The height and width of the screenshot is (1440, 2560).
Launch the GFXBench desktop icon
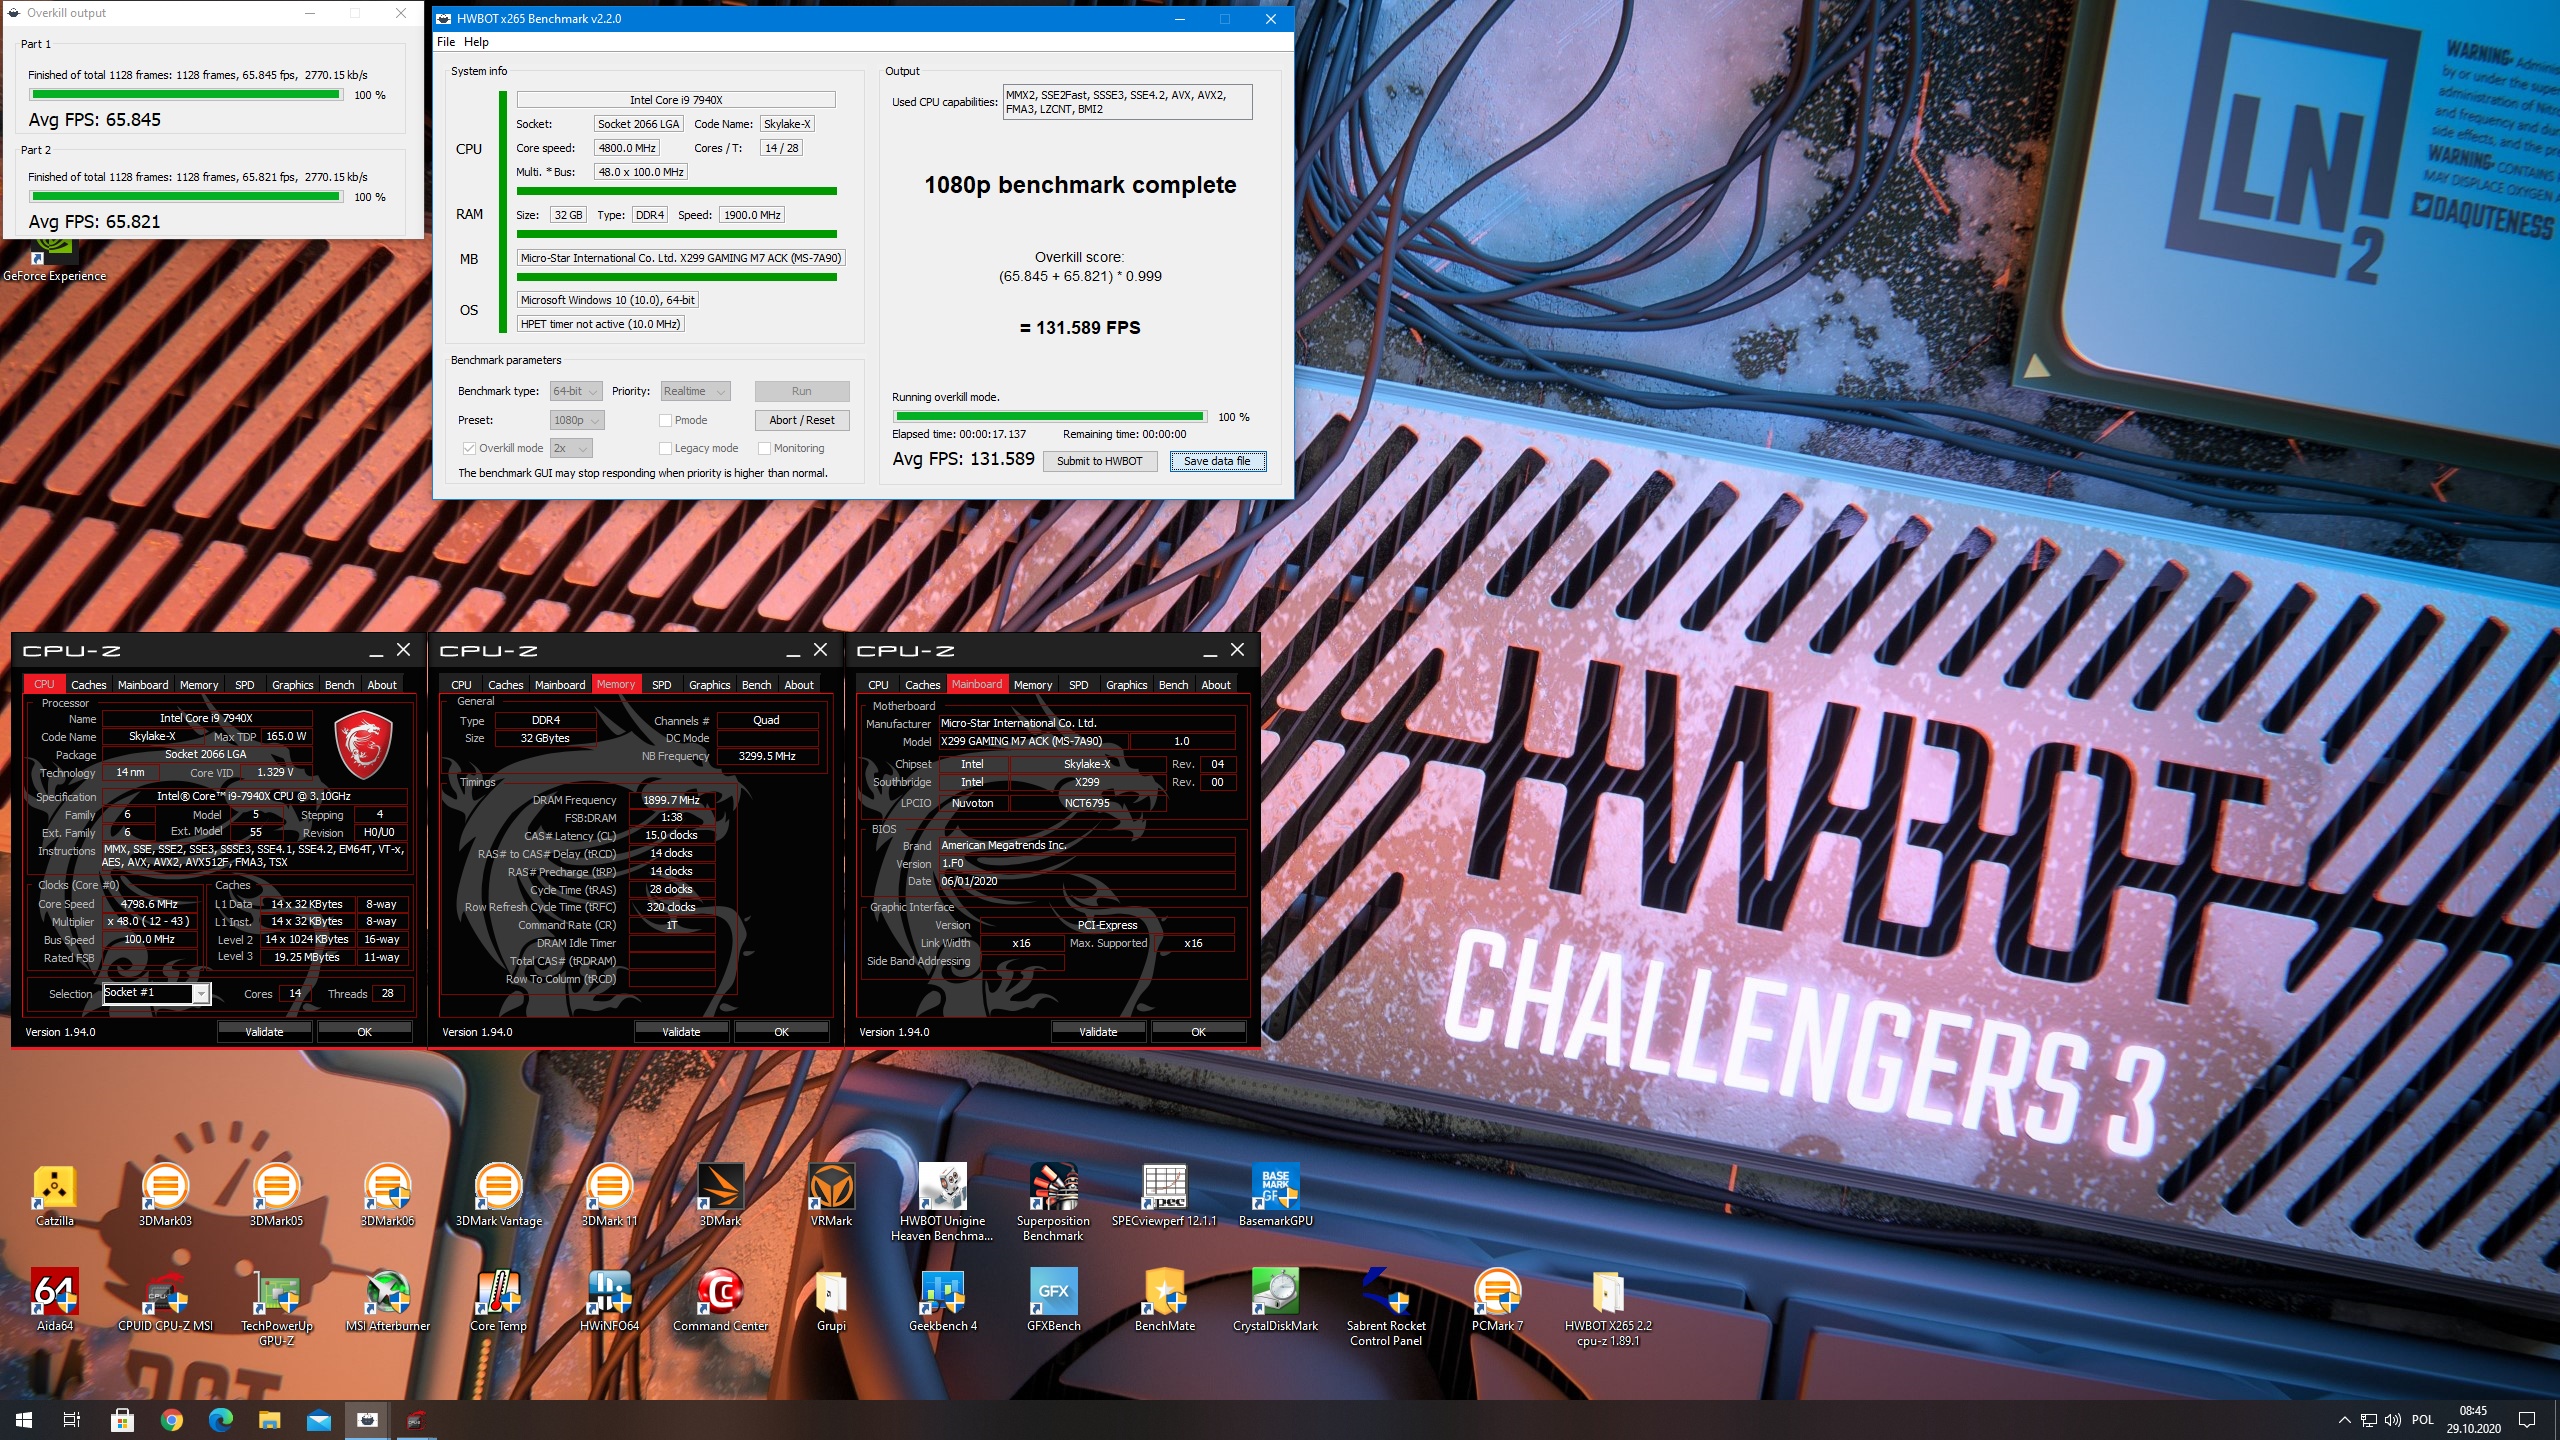(1053, 1301)
